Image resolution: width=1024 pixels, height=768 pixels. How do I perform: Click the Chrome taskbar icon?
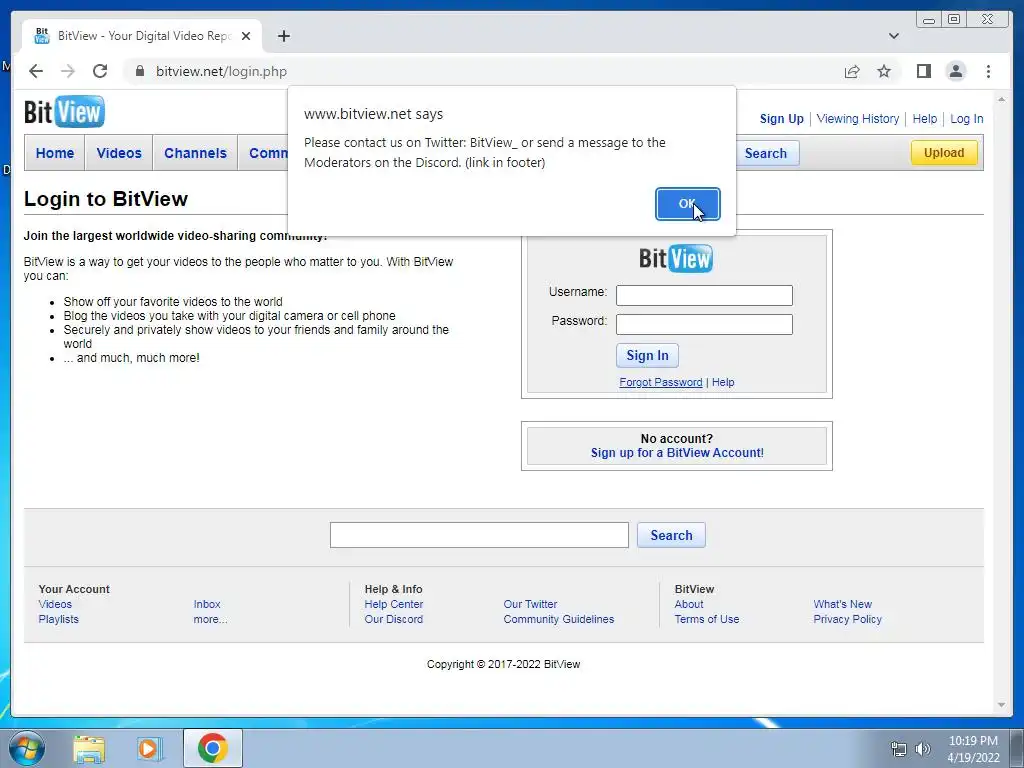[x=212, y=748]
